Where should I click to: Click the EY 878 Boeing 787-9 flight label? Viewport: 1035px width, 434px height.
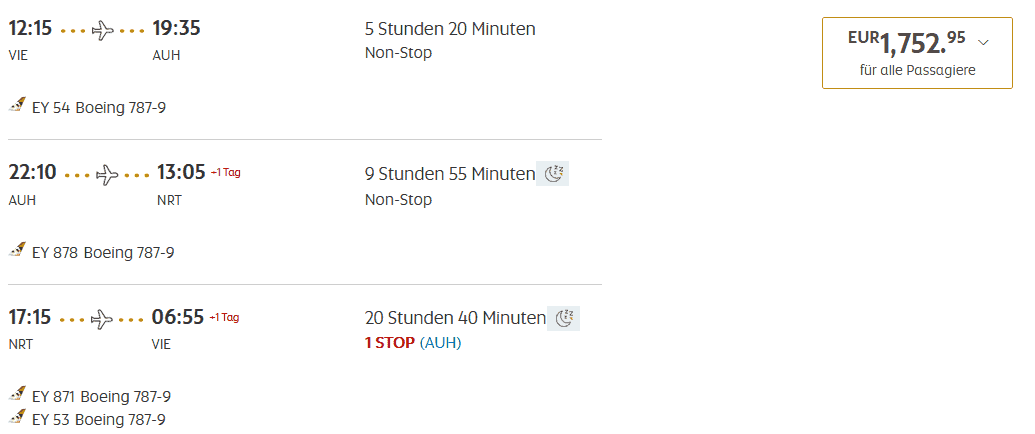[x=103, y=252]
